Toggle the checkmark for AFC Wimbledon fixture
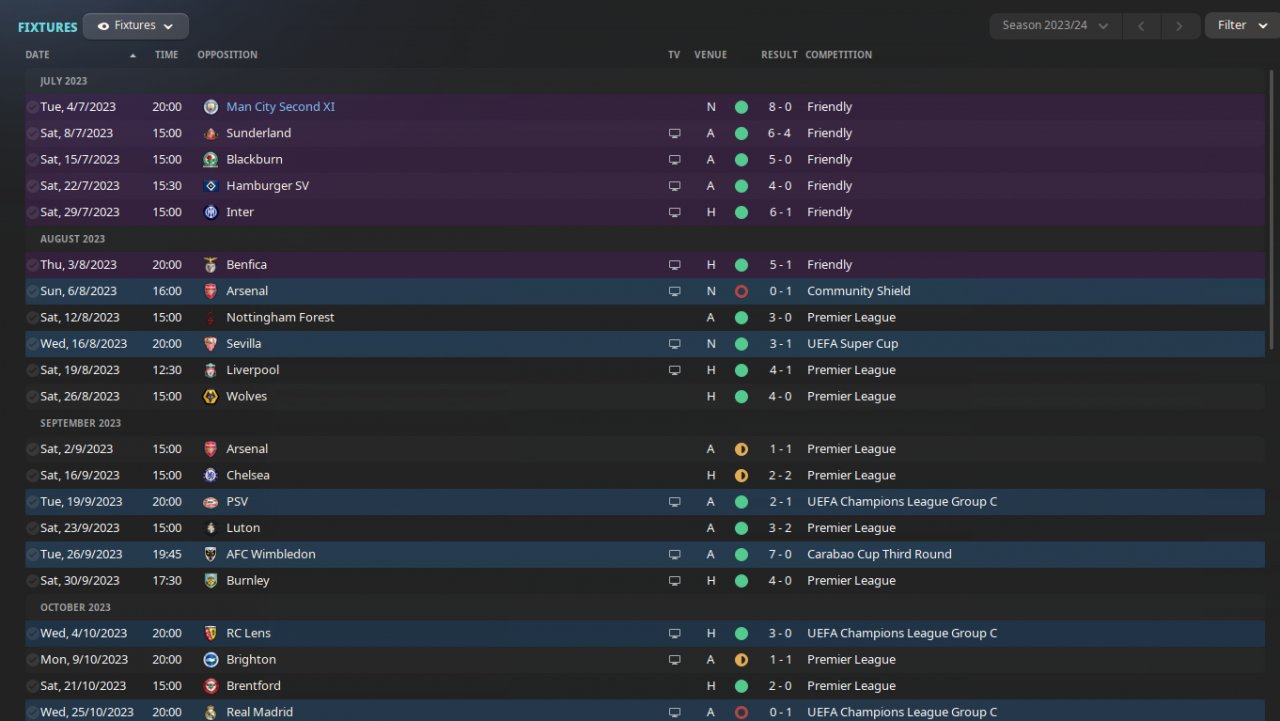 (x=32, y=554)
